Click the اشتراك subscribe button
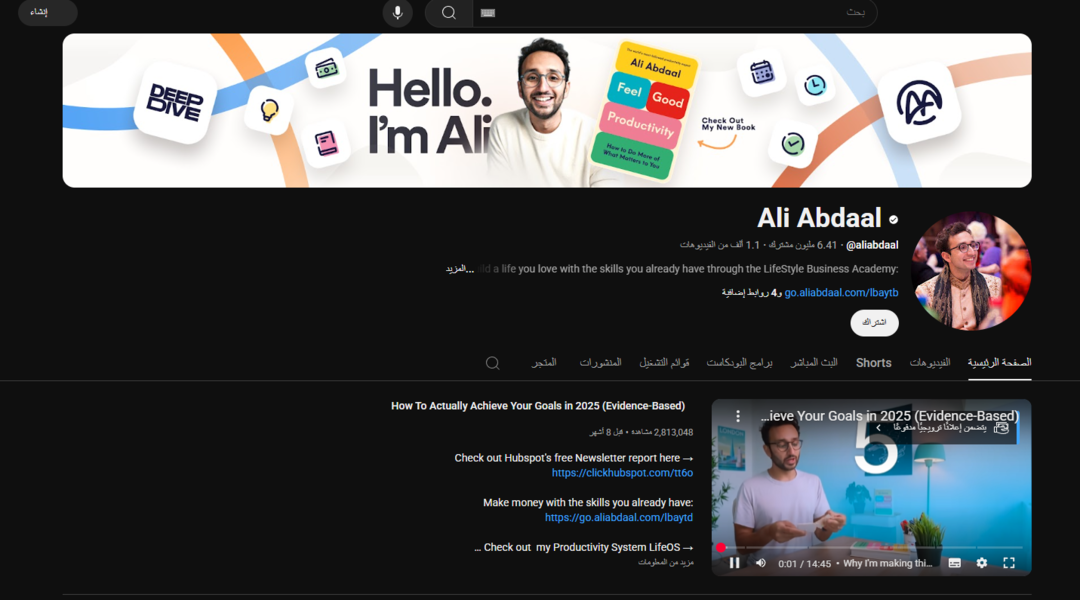1080x600 pixels. pos(874,322)
